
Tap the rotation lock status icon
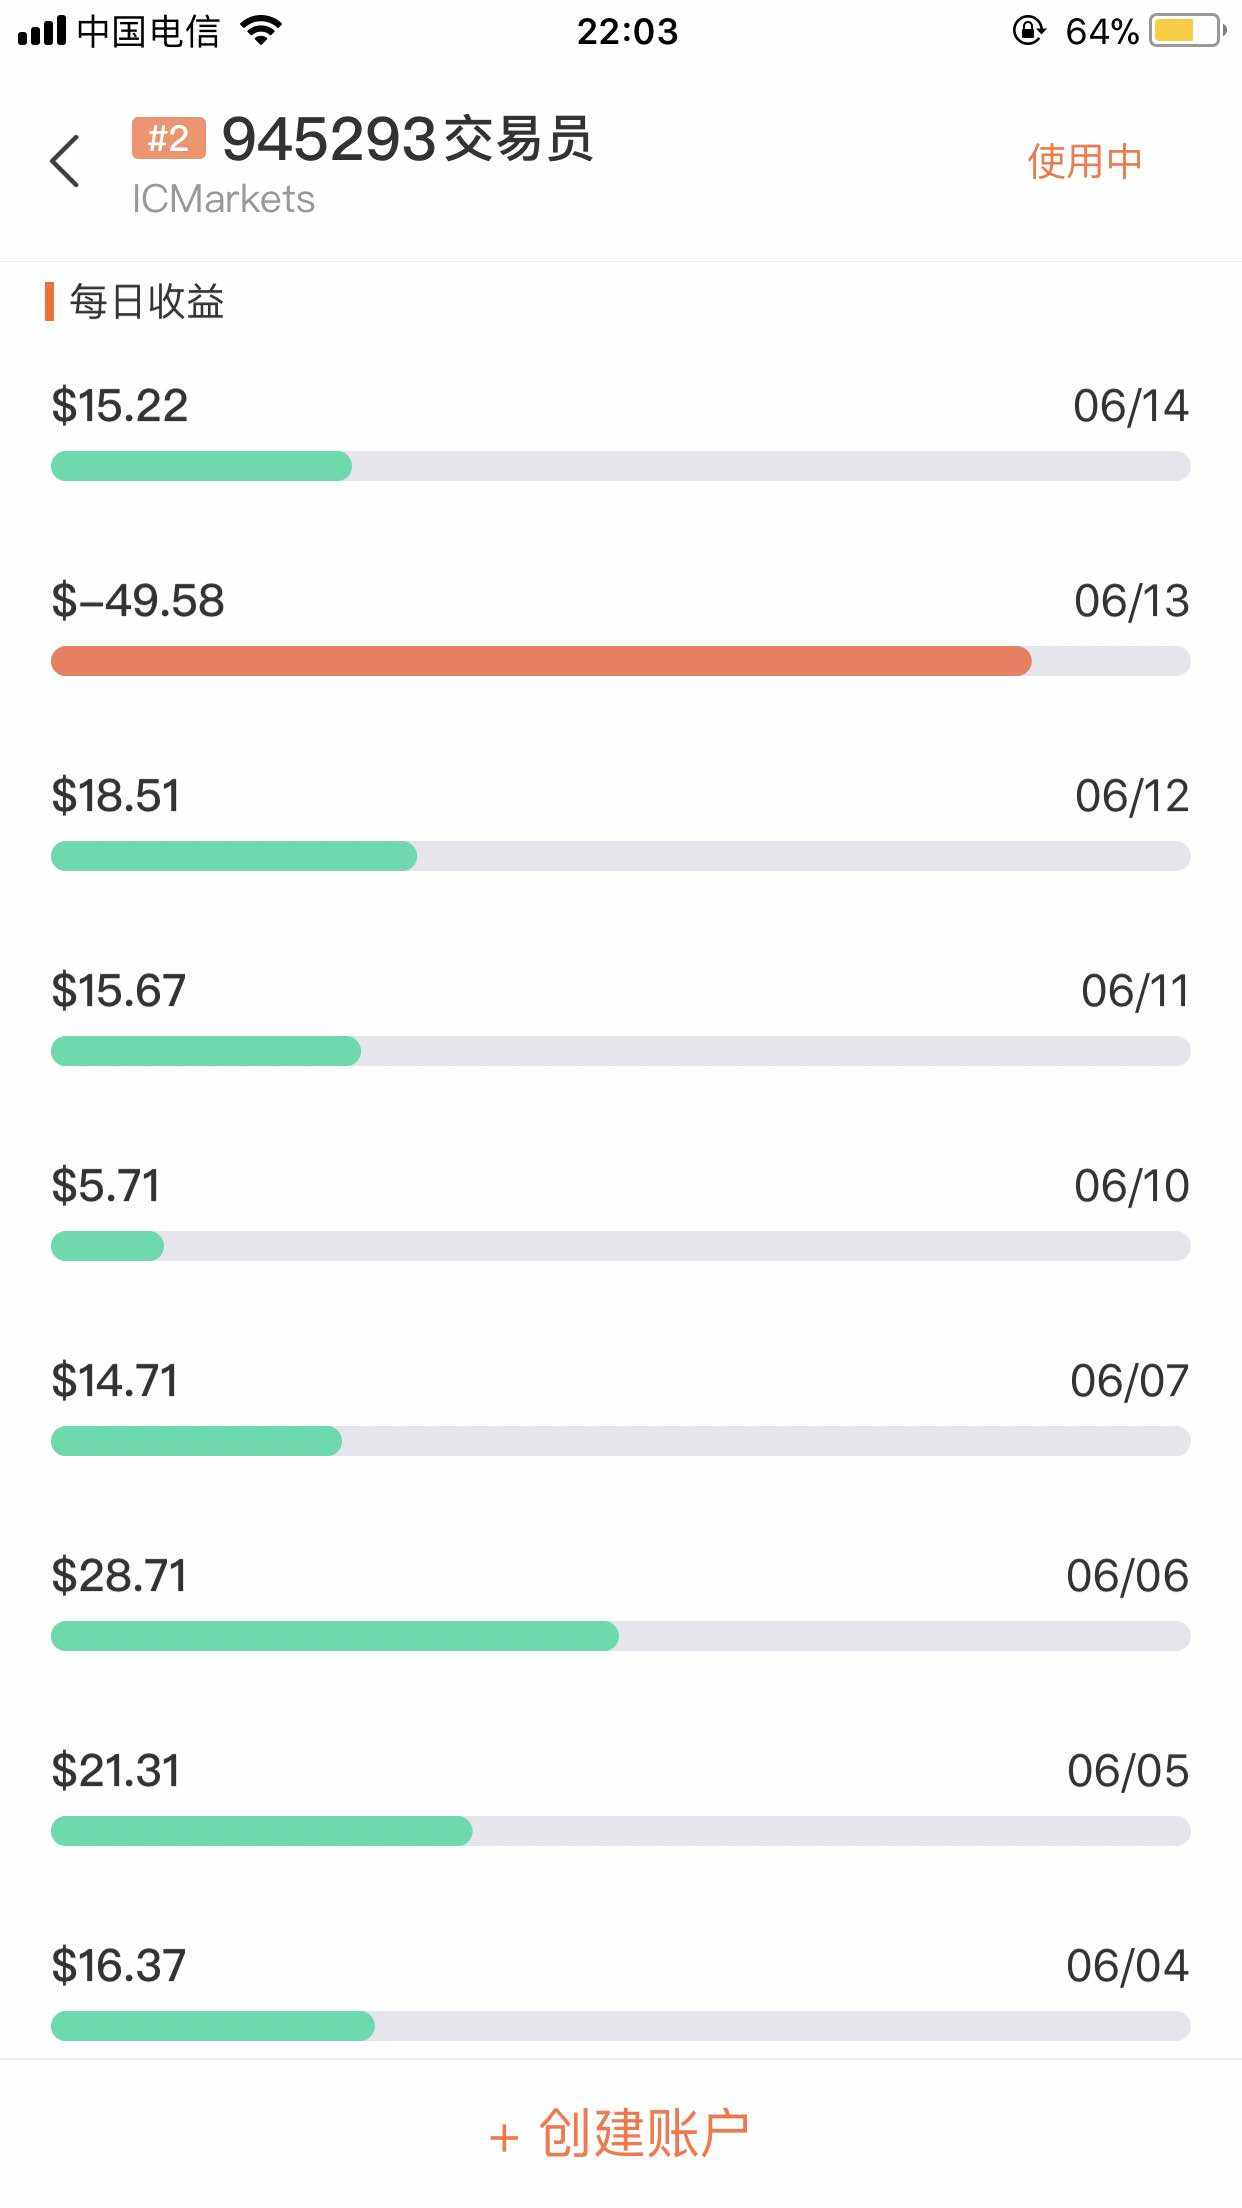[x=1028, y=31]
